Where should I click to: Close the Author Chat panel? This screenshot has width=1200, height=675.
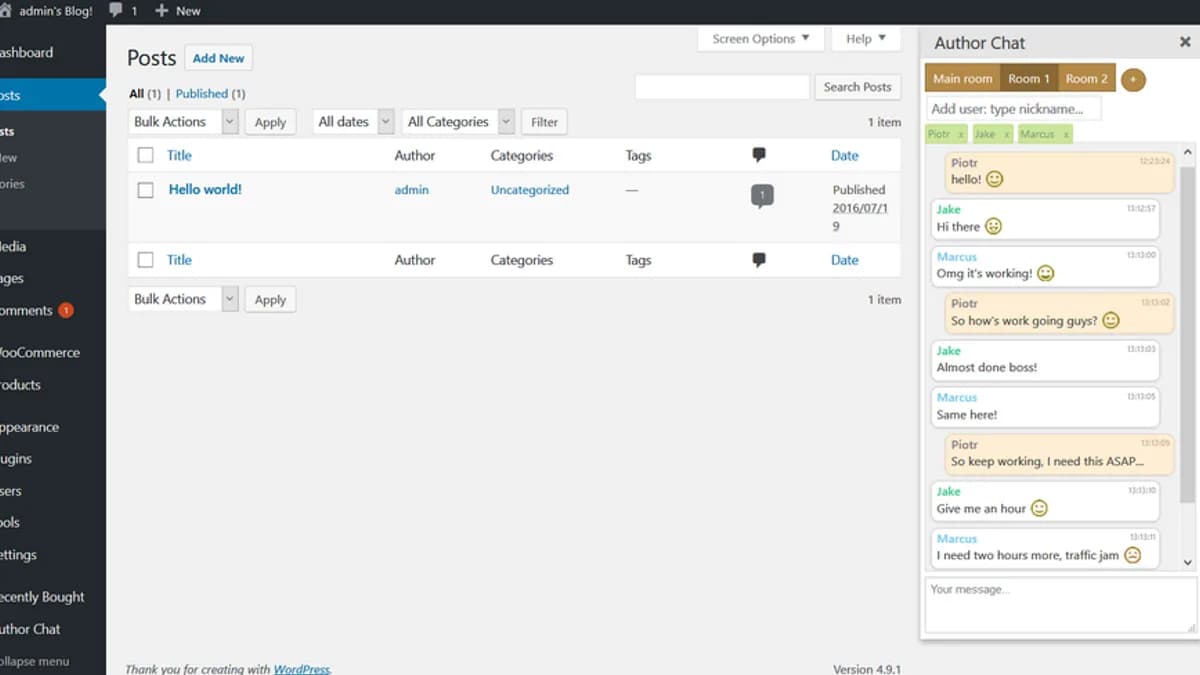1185,42
